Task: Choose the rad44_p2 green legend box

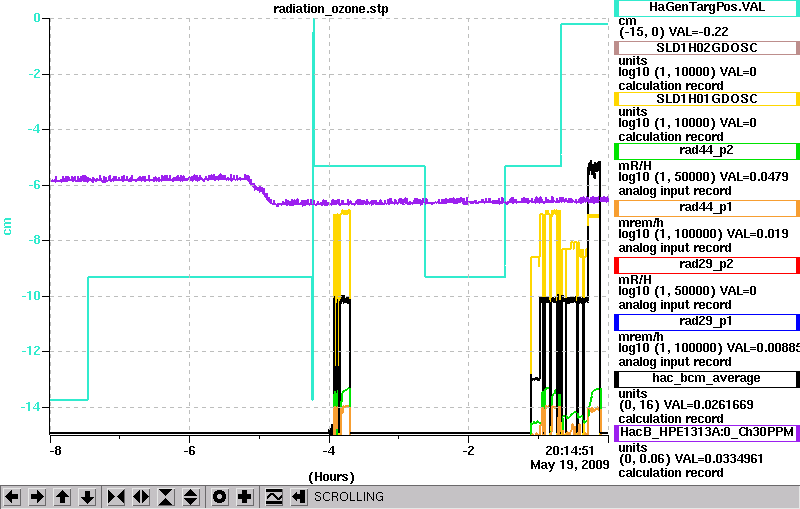Action: pyautogui.click(x=707, y=150)
